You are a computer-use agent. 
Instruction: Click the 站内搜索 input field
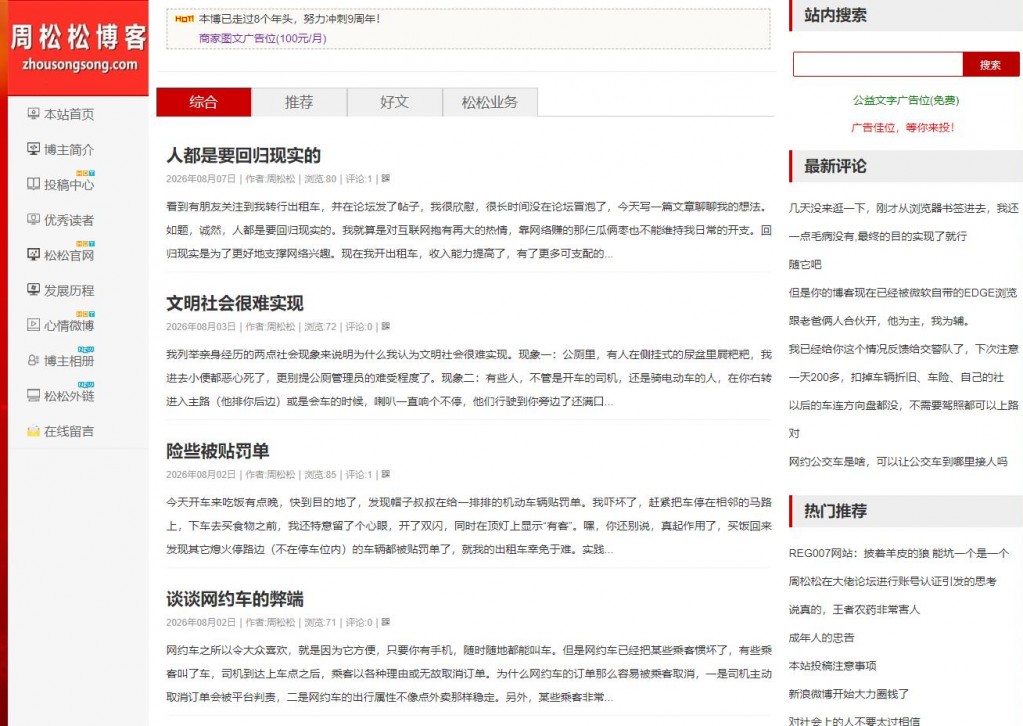pyautogui.click(x=878, y=65)
